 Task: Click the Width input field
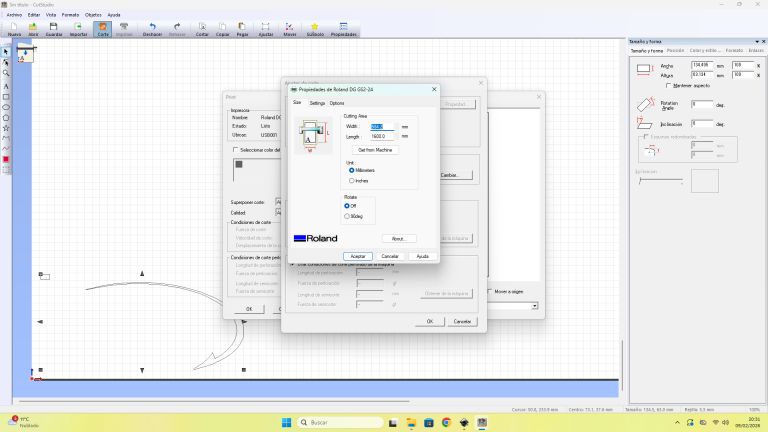pos(382,126)
